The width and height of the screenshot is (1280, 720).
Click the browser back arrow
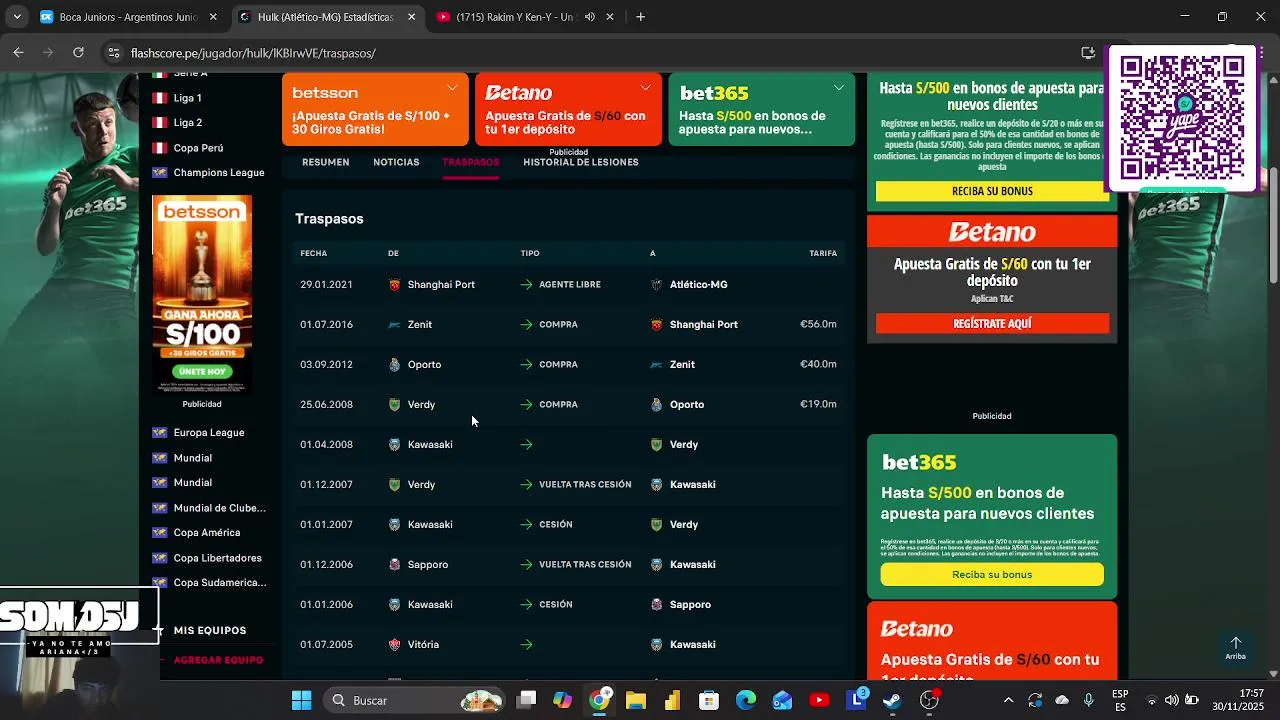18,53
